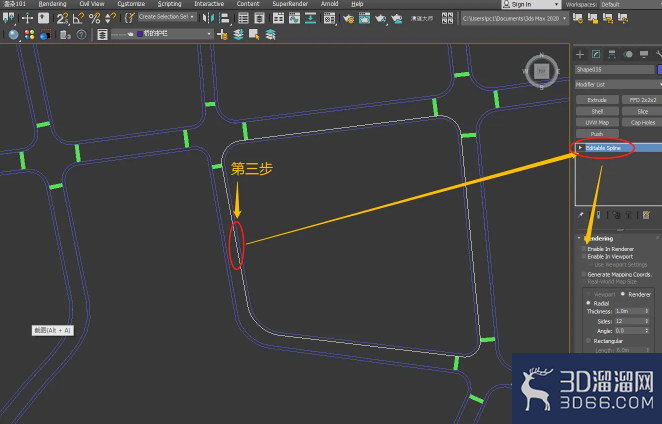Click the four colored dots icon
The image size is (662, 424).
click(30, 35)
